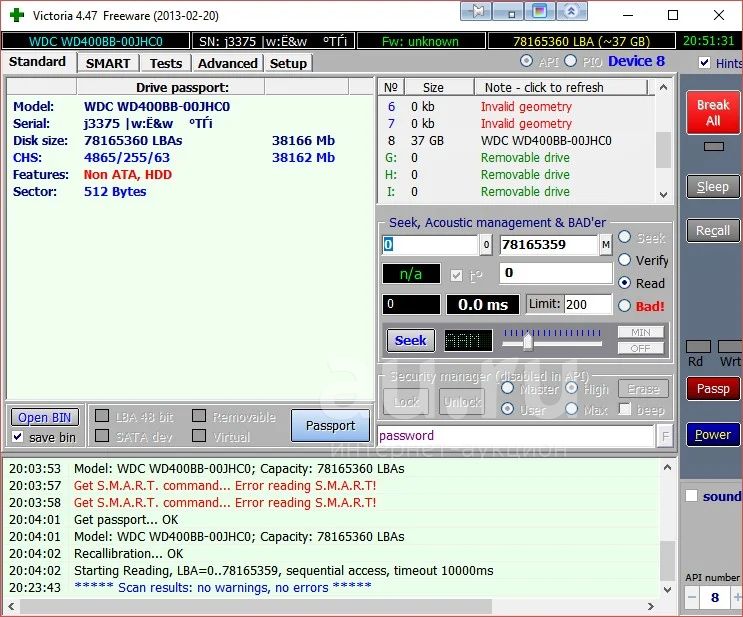743x617 pixels.
Task: Click the M max LBA button
Action: [x=606, y=245]
